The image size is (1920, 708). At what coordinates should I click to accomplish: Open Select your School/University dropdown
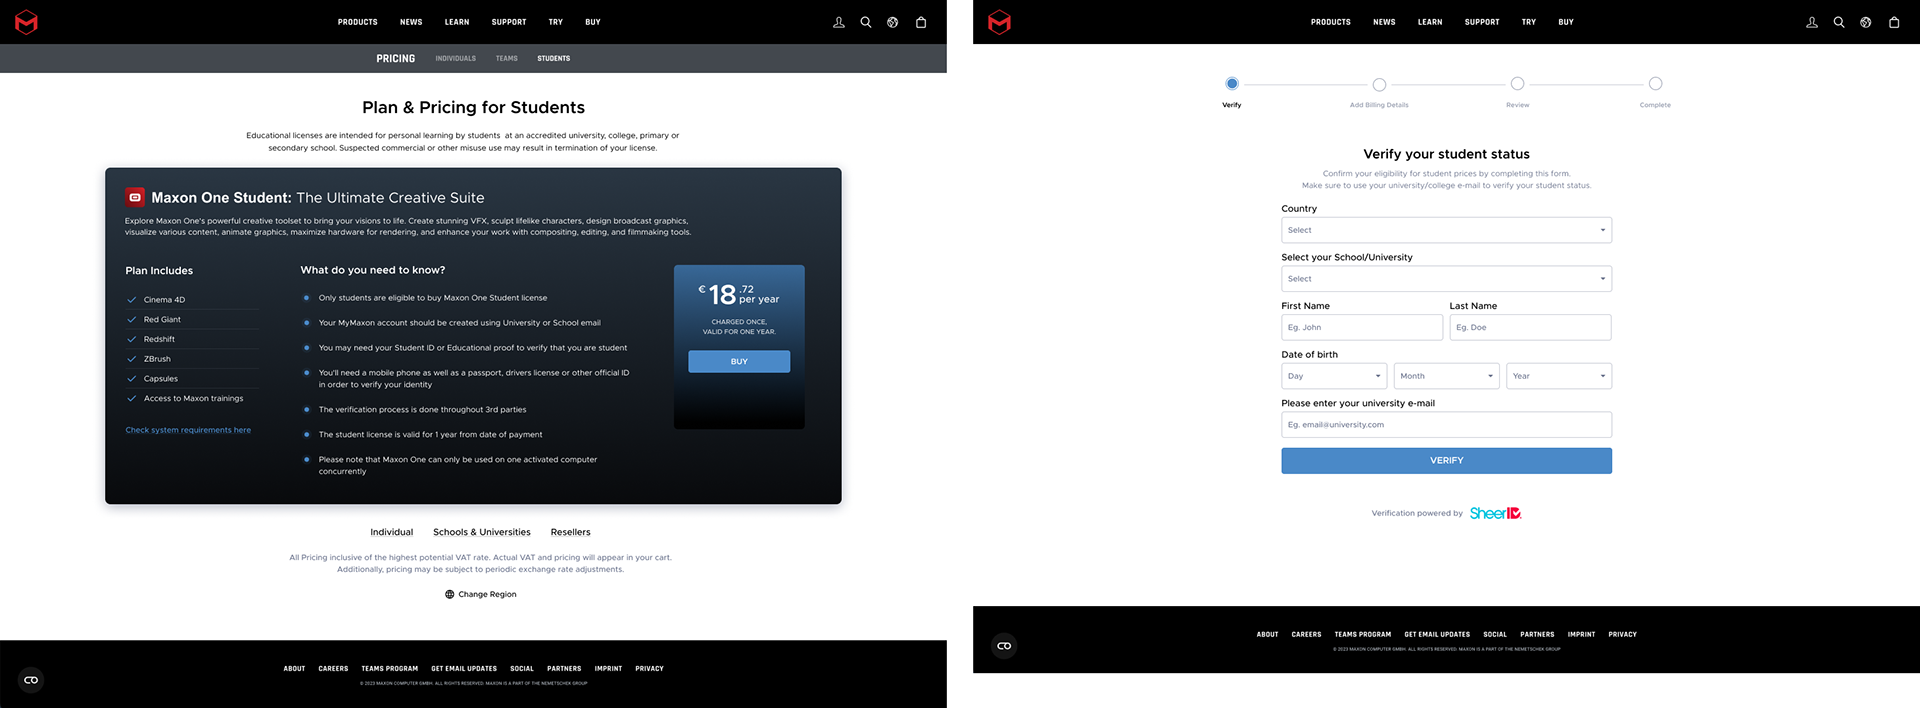click(1446, 279)
